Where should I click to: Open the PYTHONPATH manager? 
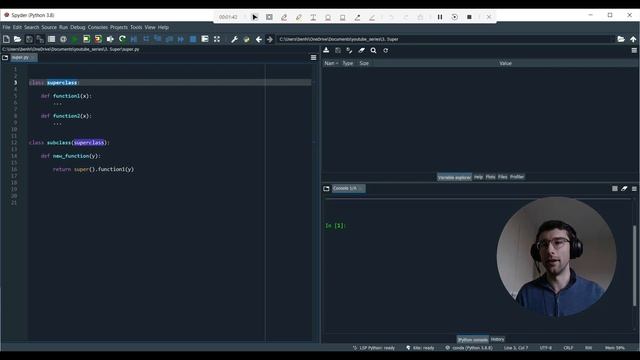[x=246, y=39]
